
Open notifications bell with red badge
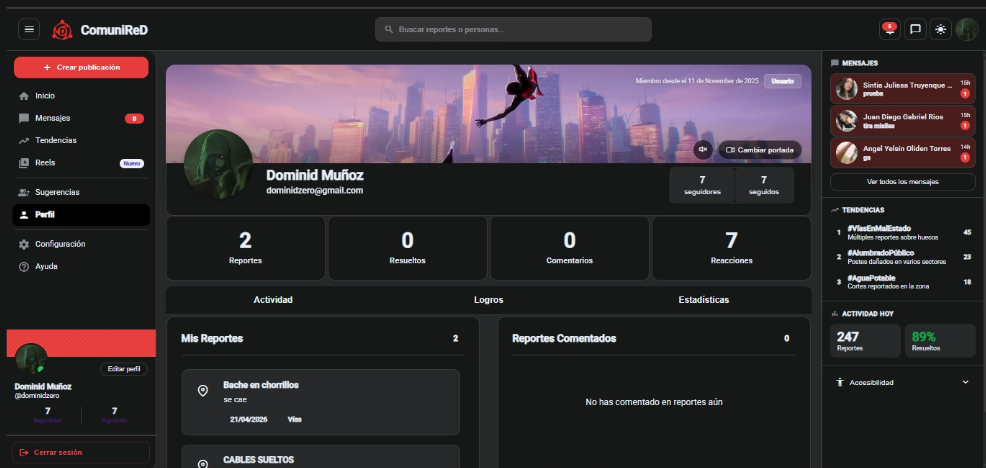(889, 29)
